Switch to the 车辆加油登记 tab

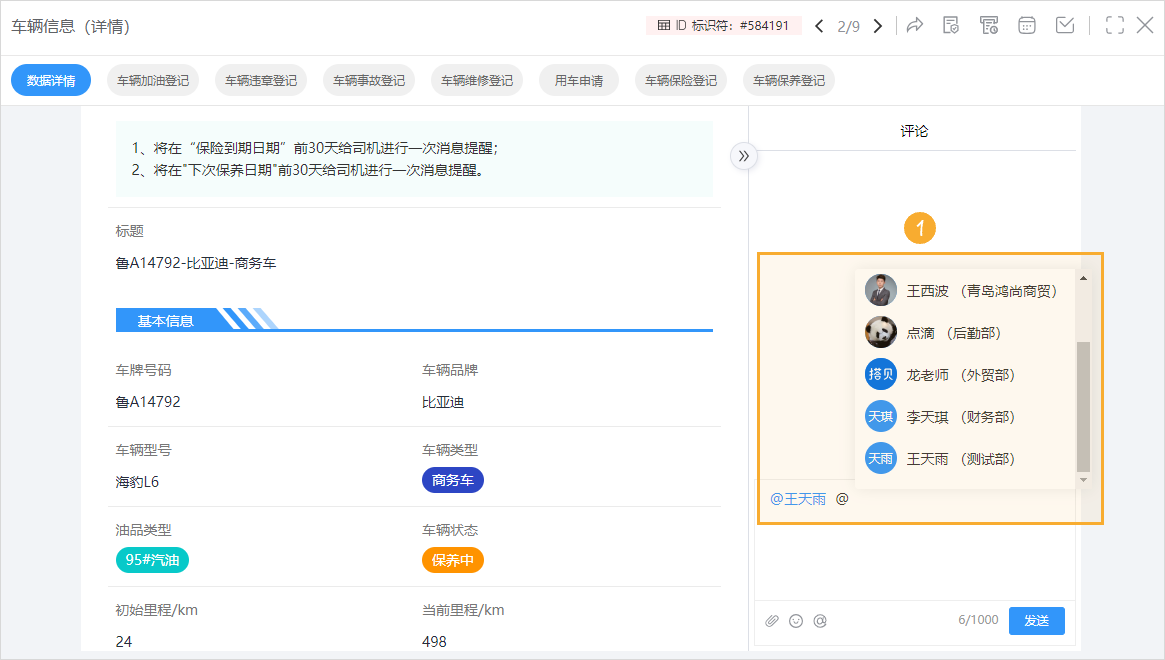click(152, 80)
